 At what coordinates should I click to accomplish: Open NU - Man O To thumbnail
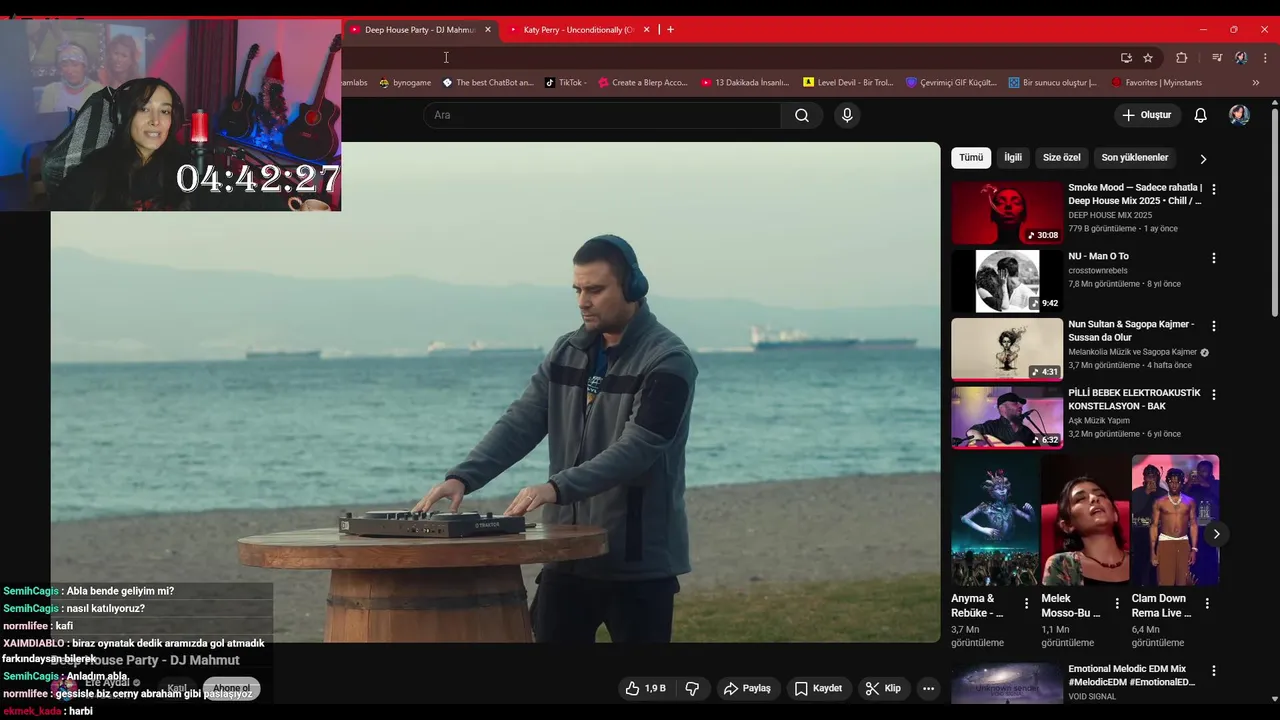1007,281
